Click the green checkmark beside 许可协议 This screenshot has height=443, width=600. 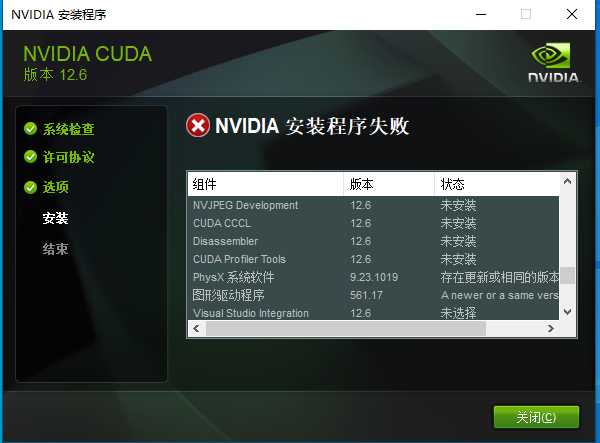[30, 157]
